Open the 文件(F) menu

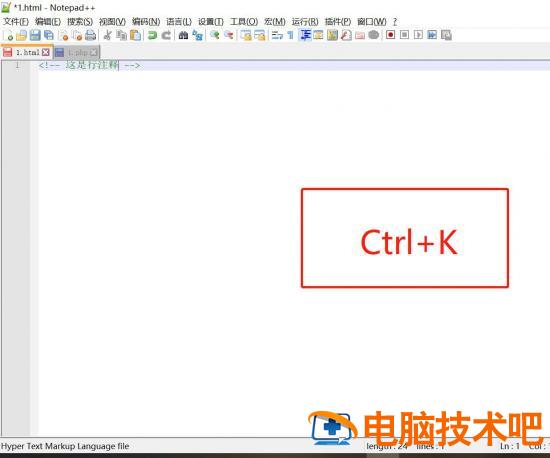(16, 22)
